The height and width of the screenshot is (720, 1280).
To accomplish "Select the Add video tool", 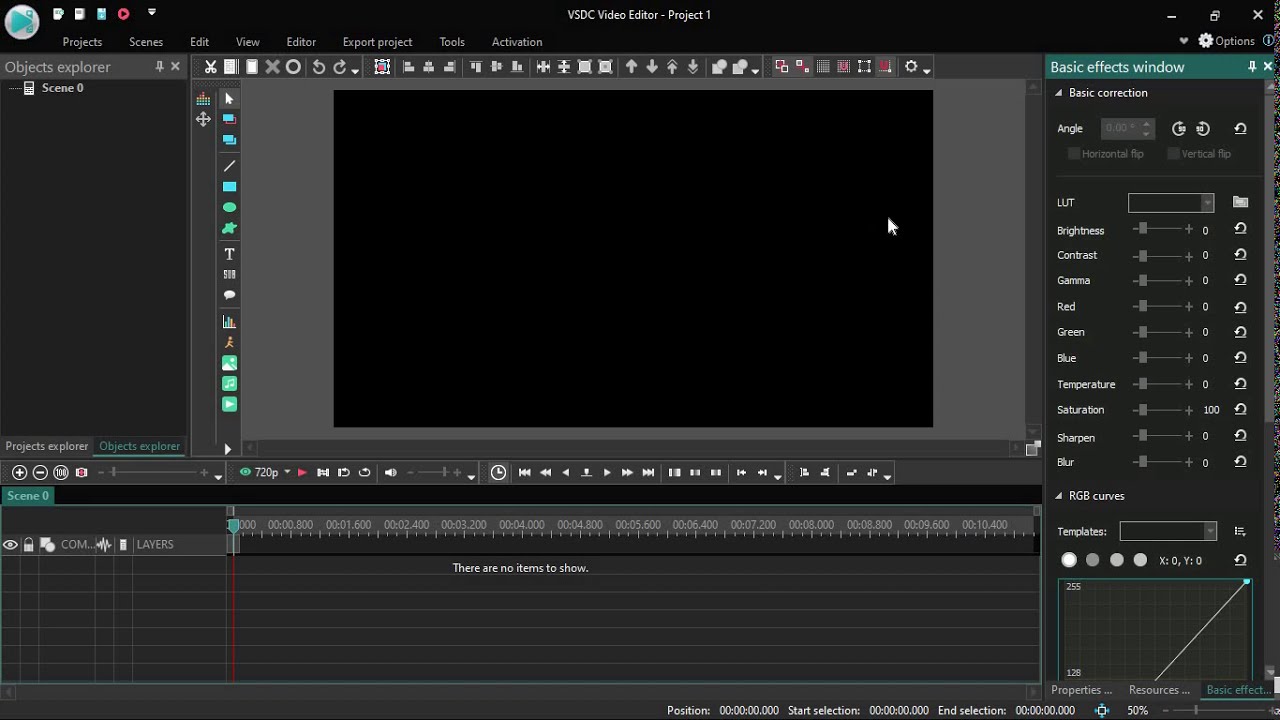I will coord(229,404).
